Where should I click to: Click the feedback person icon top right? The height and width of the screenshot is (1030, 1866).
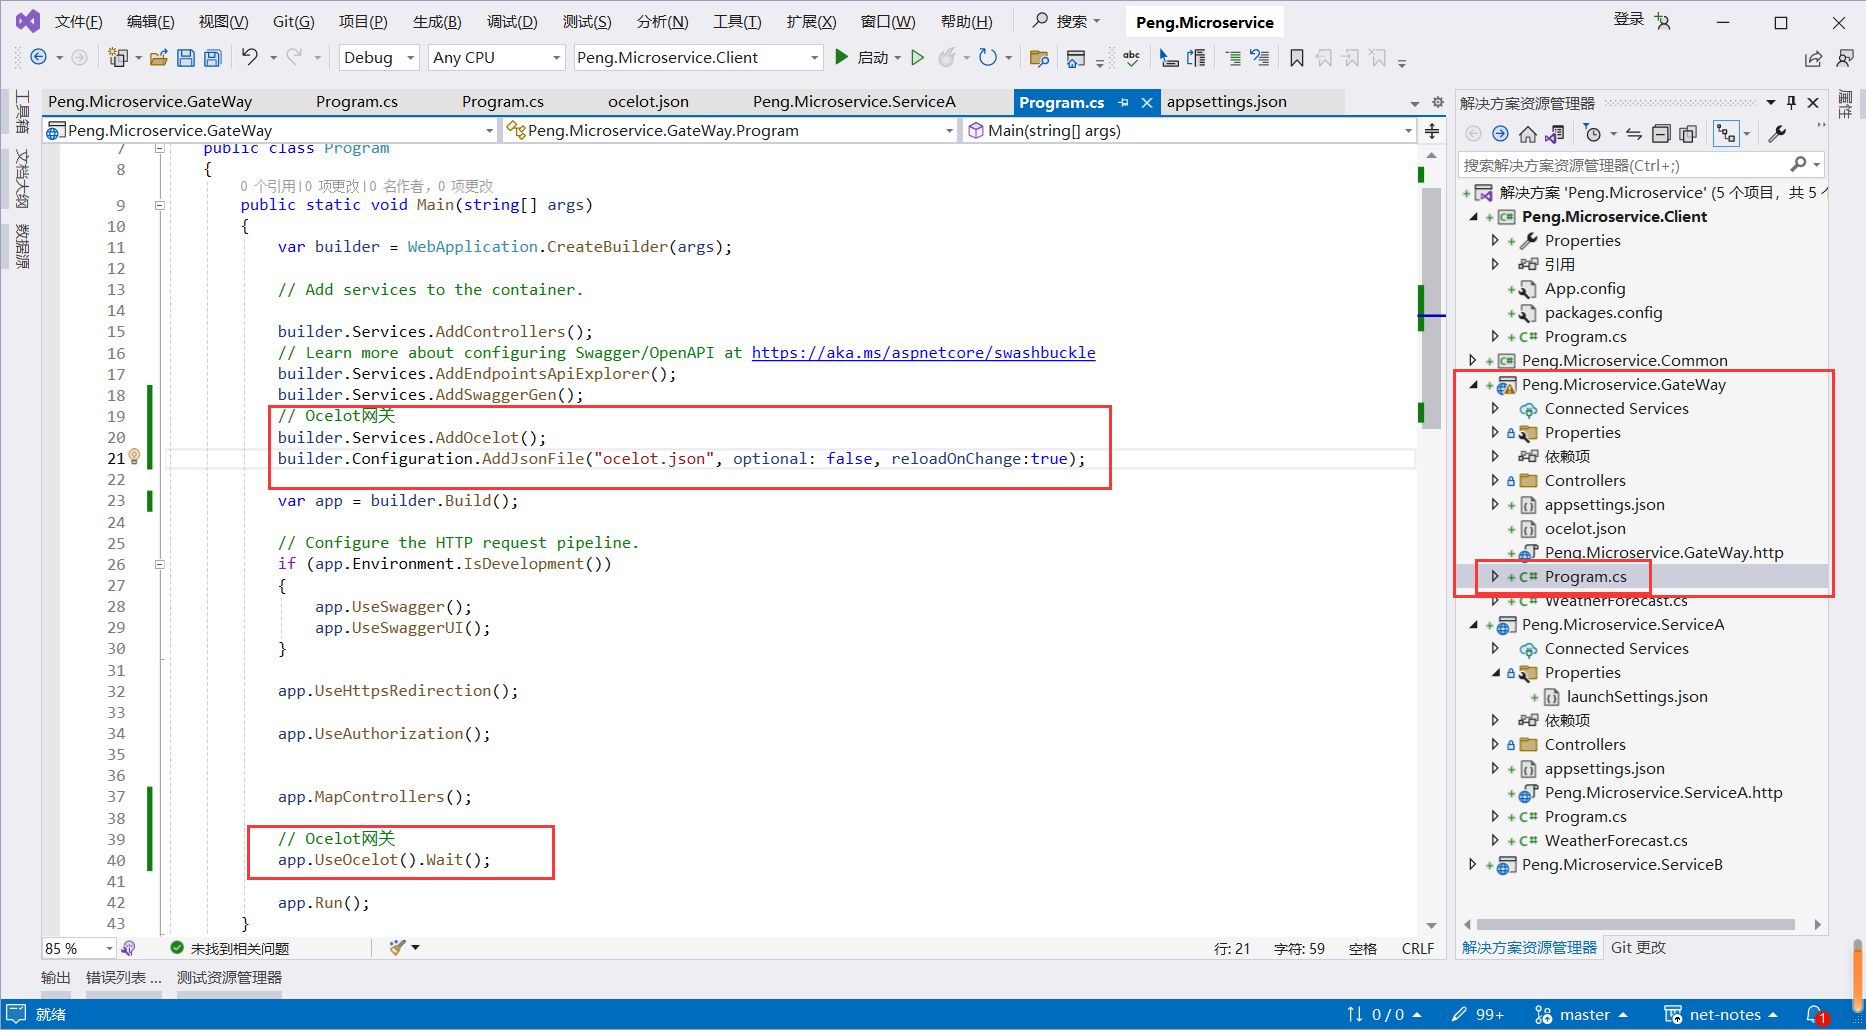point(1845,58)
